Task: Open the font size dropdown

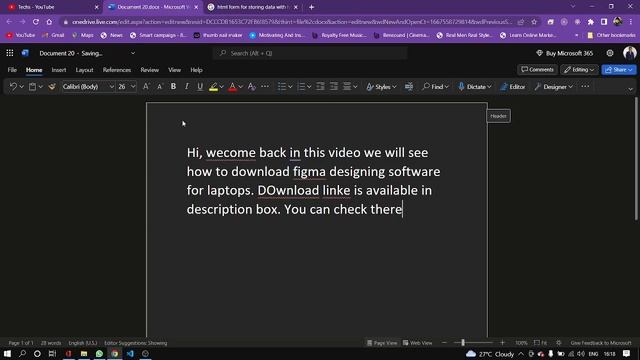Action: (133, 87)
